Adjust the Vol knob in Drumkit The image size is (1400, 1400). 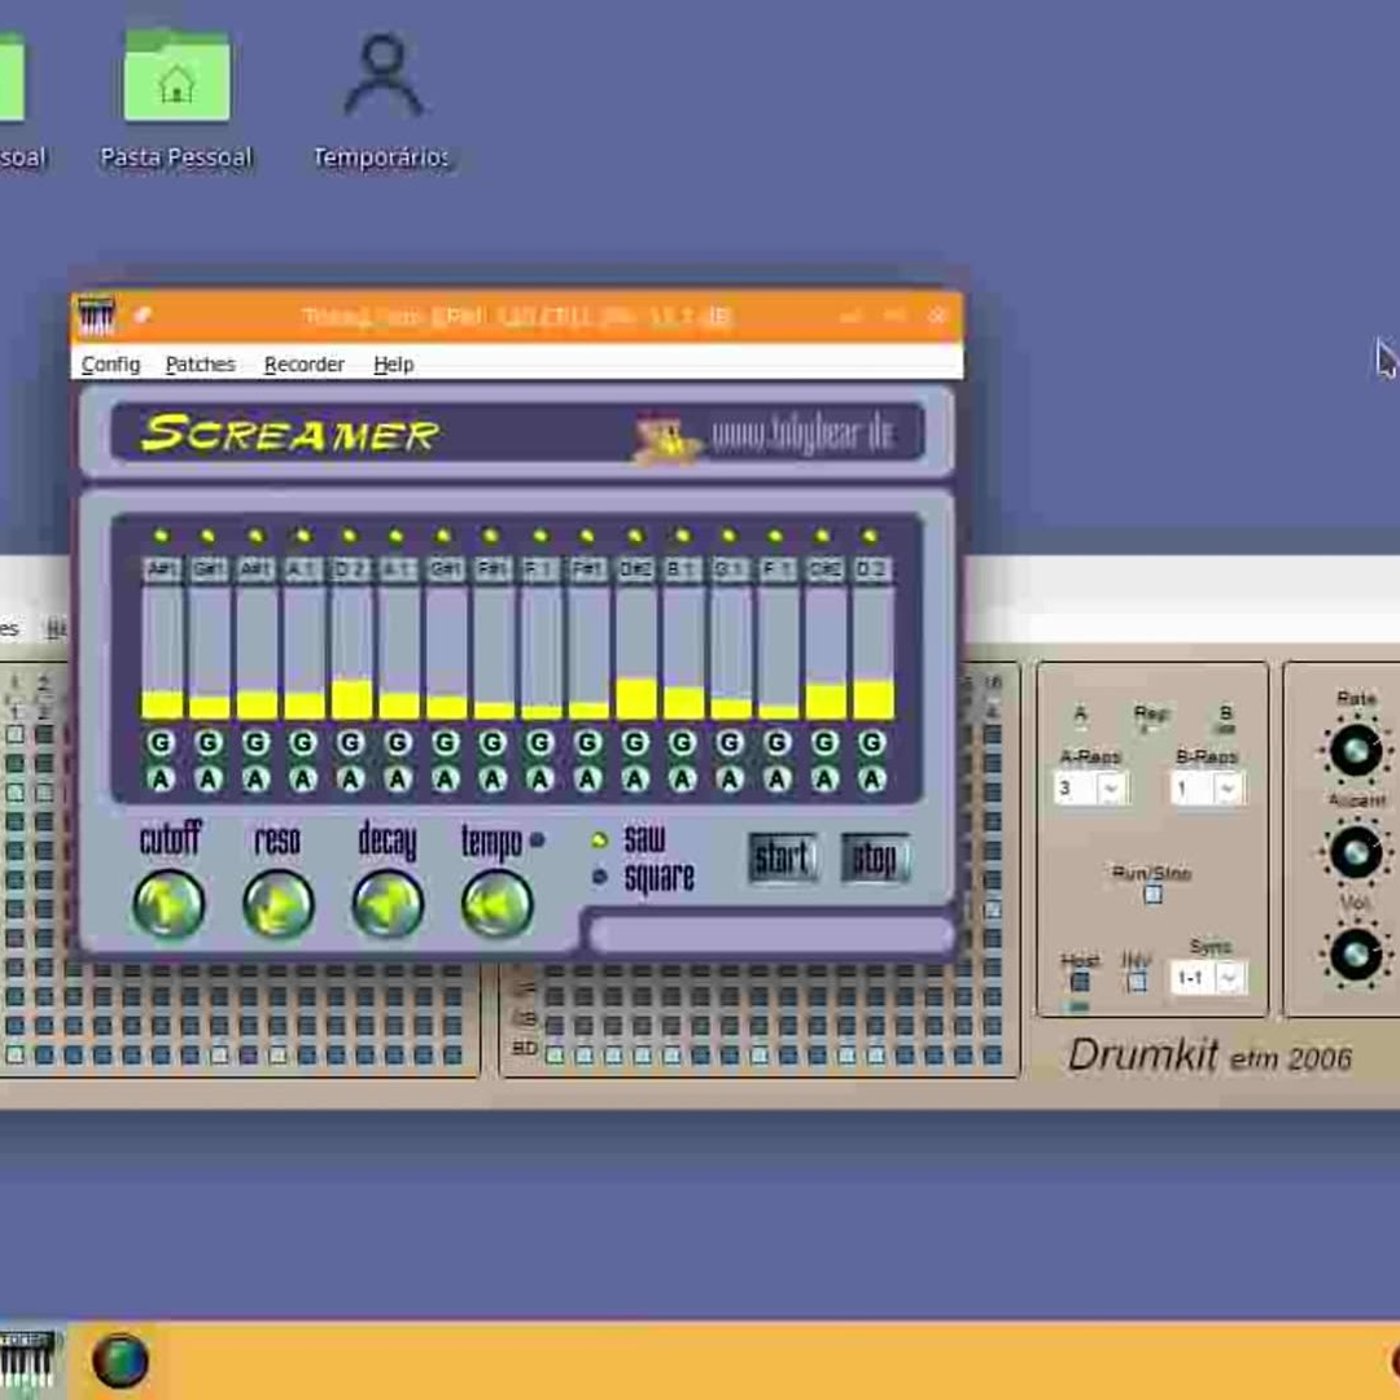point(1356,954)
